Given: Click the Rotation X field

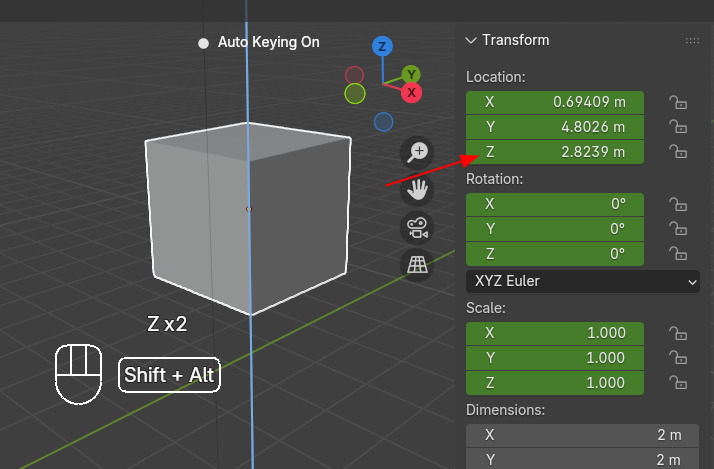Looking at the screenshot, I should [555, 204].
